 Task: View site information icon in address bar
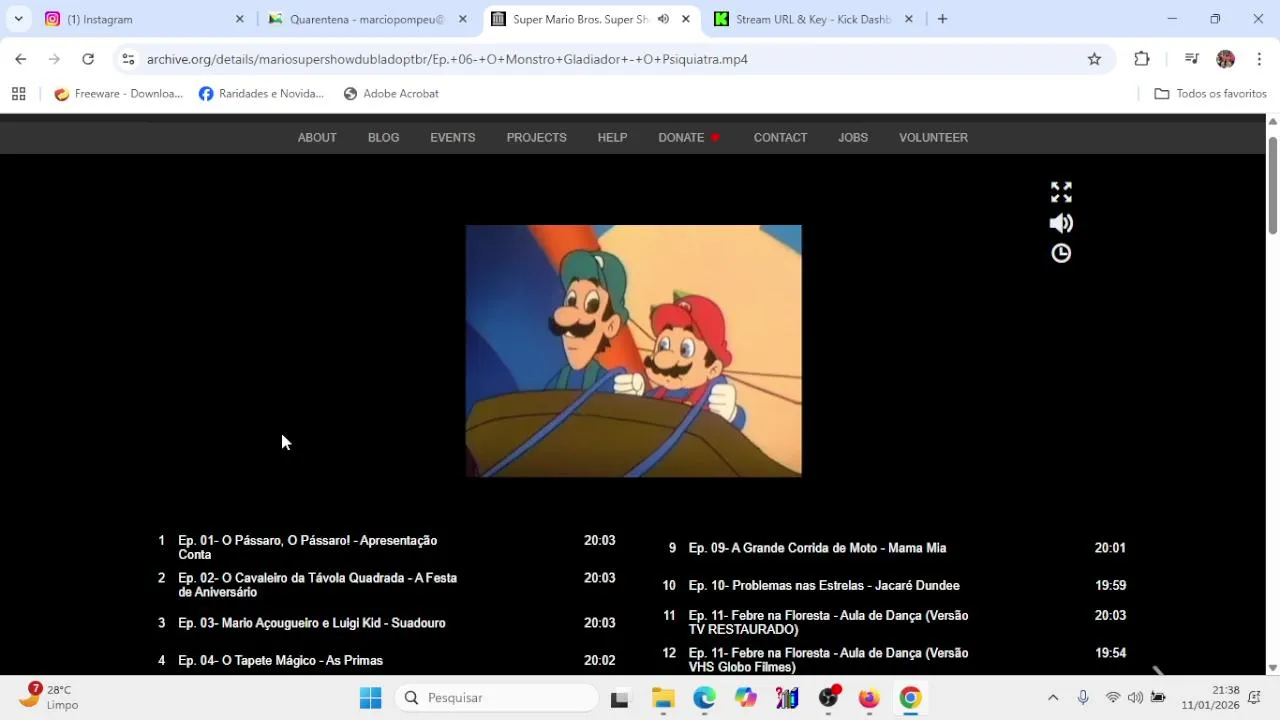click(128, 59)
